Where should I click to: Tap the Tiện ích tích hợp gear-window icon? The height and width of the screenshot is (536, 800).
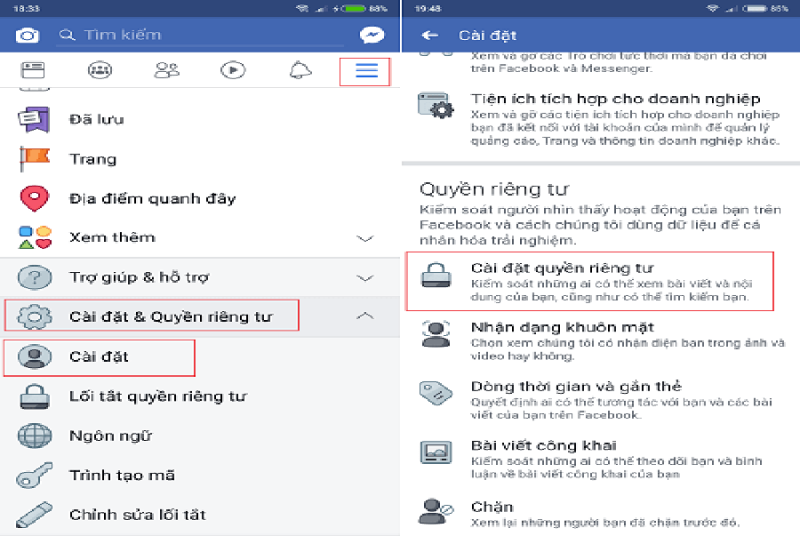click(x=435, y=106)
